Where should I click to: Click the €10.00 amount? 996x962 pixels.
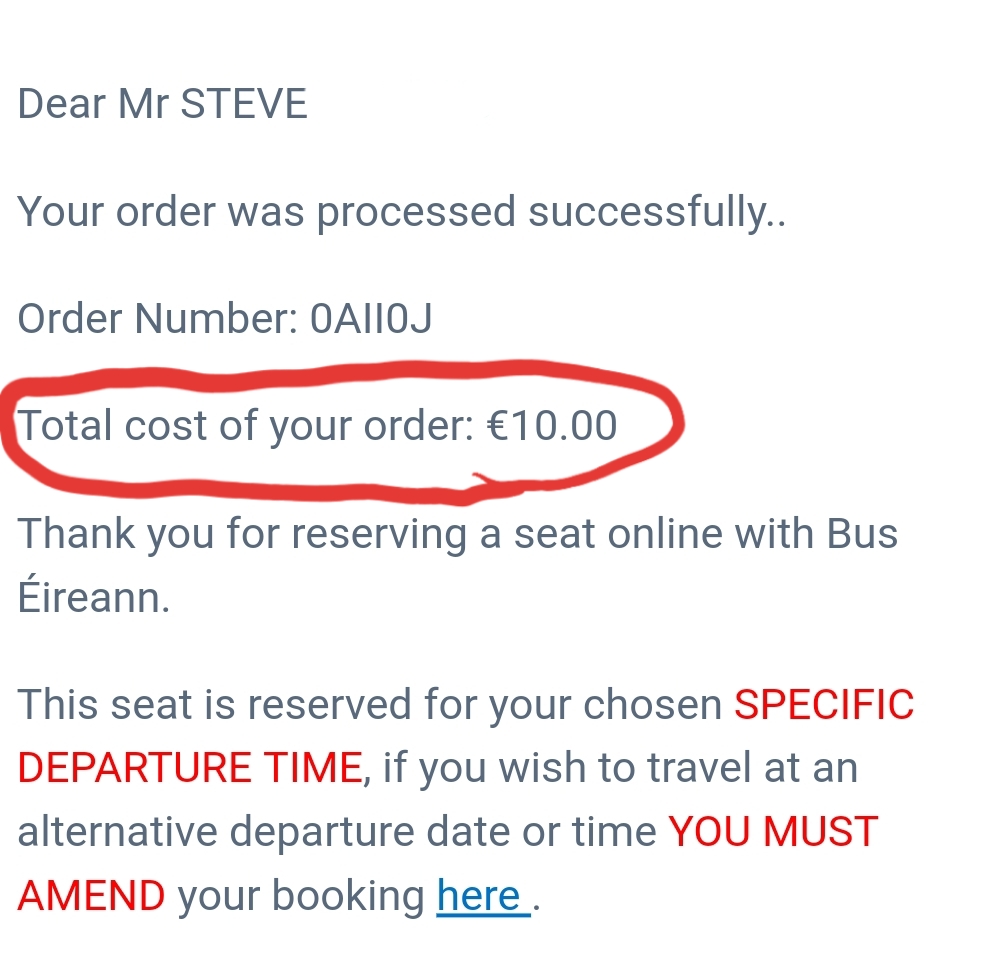pos(552,426)
